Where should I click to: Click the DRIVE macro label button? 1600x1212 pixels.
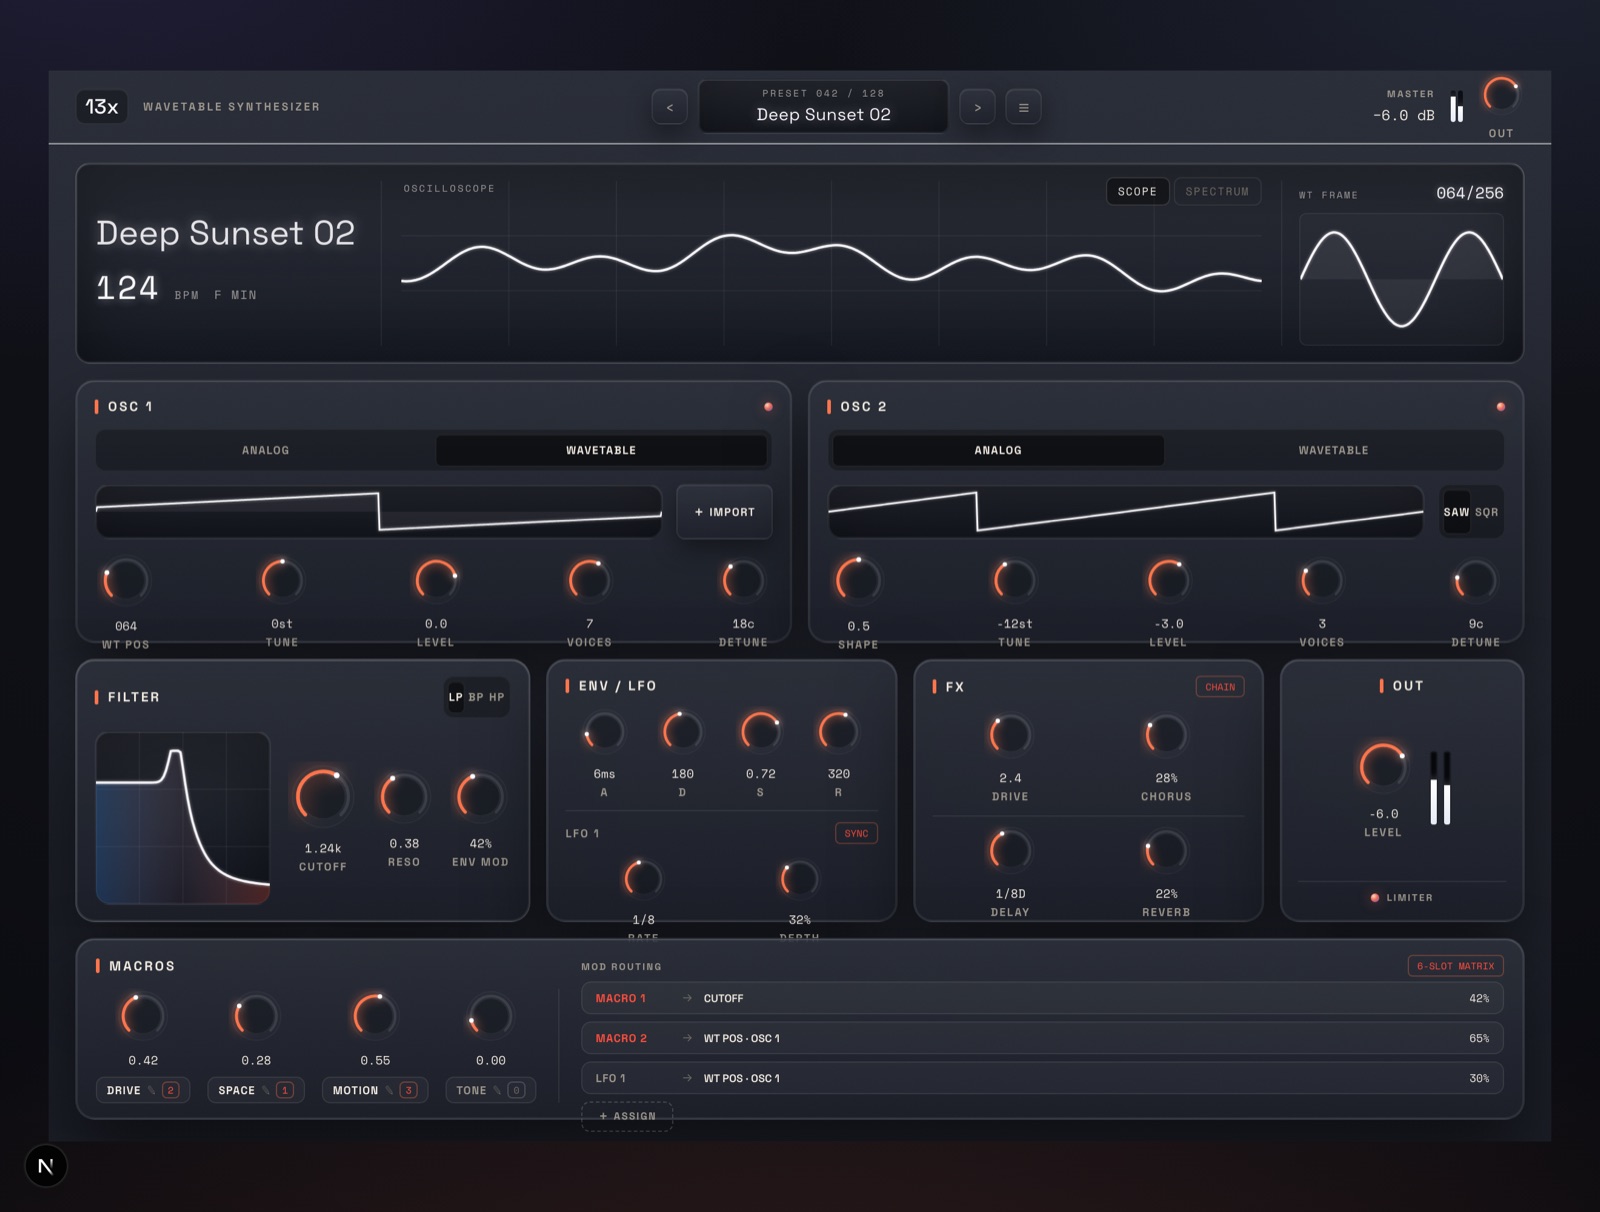pyautogui.click(x=143, y=1090)
